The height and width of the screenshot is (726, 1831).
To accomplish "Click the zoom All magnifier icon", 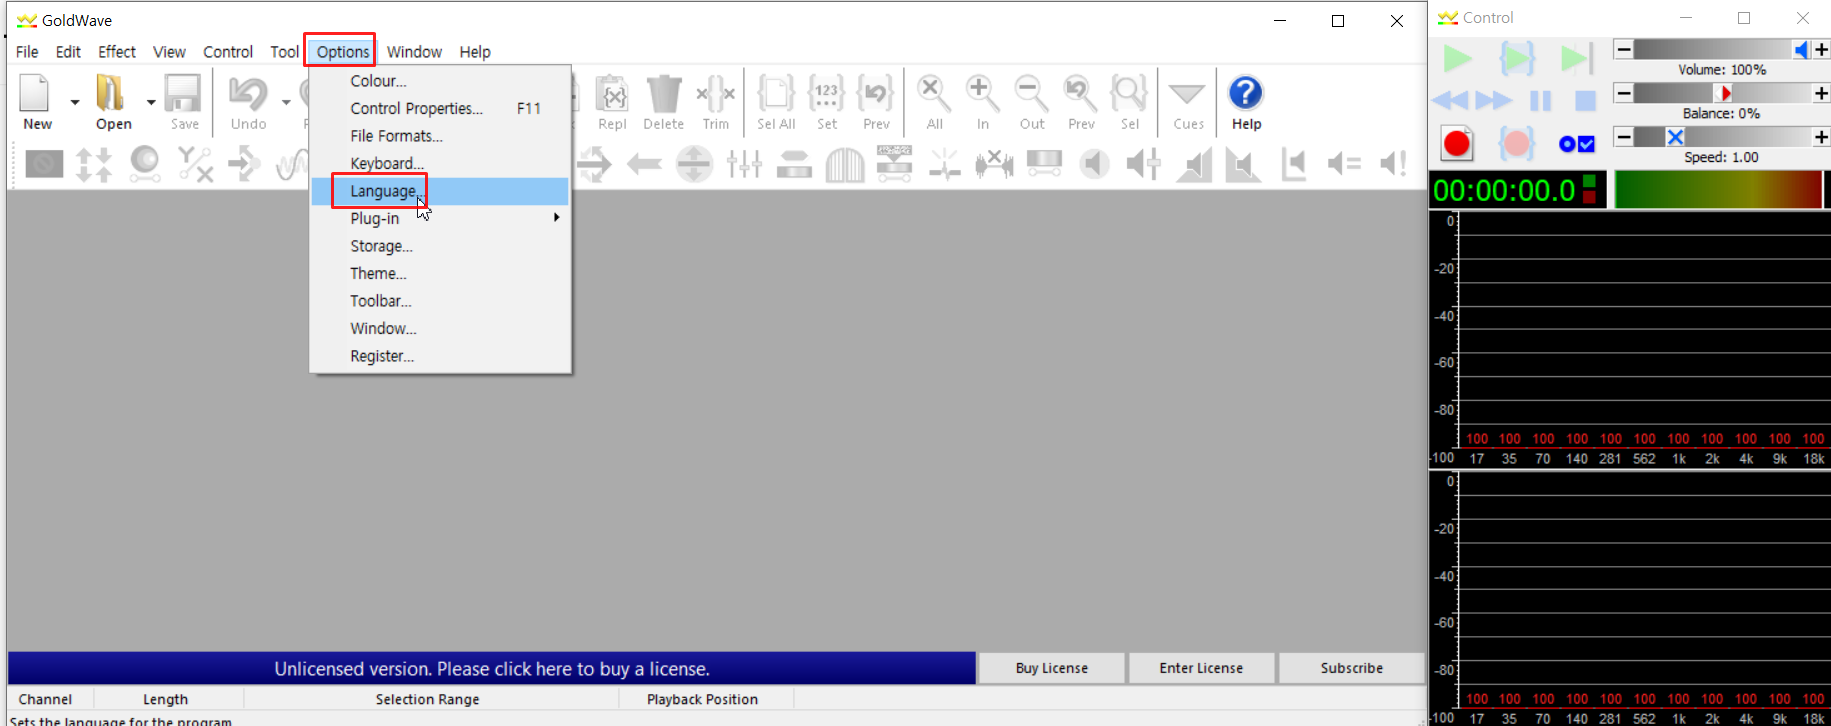I will point(934,94).
